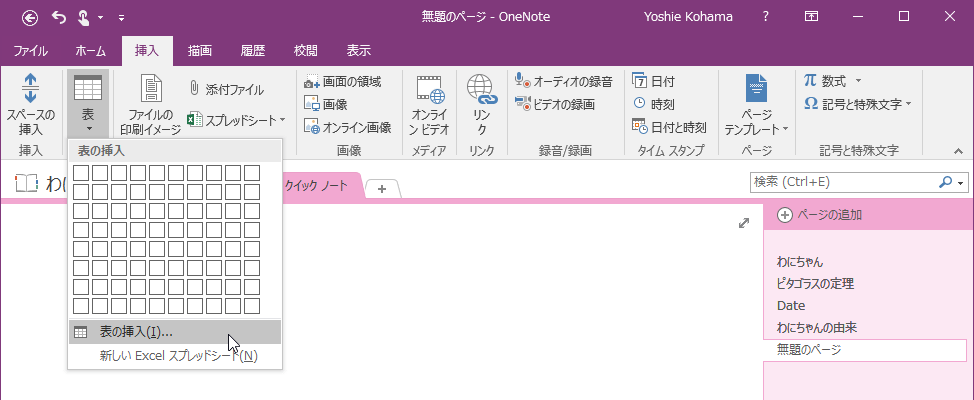Click Yoshie Kohama account name
The height and width of the screenshot is (400, 974).
[688, 17]
